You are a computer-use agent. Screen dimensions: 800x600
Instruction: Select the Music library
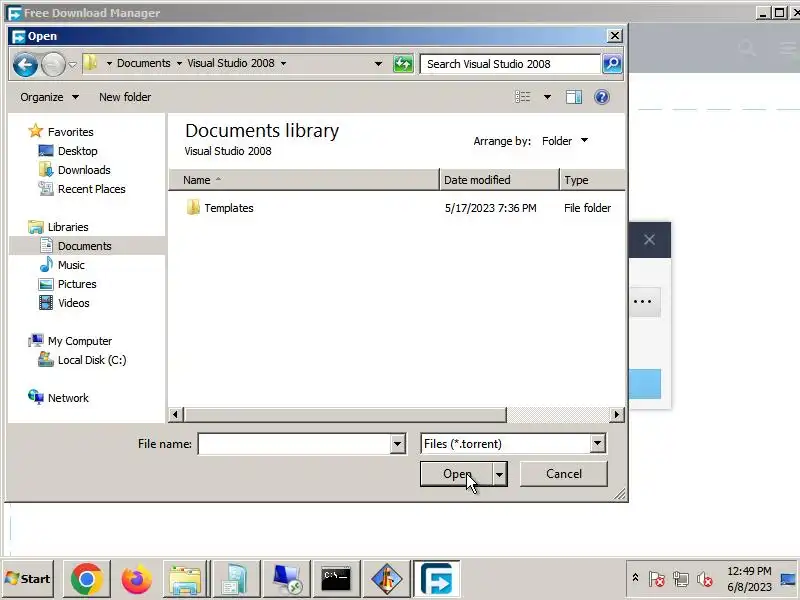coord(71,265)
